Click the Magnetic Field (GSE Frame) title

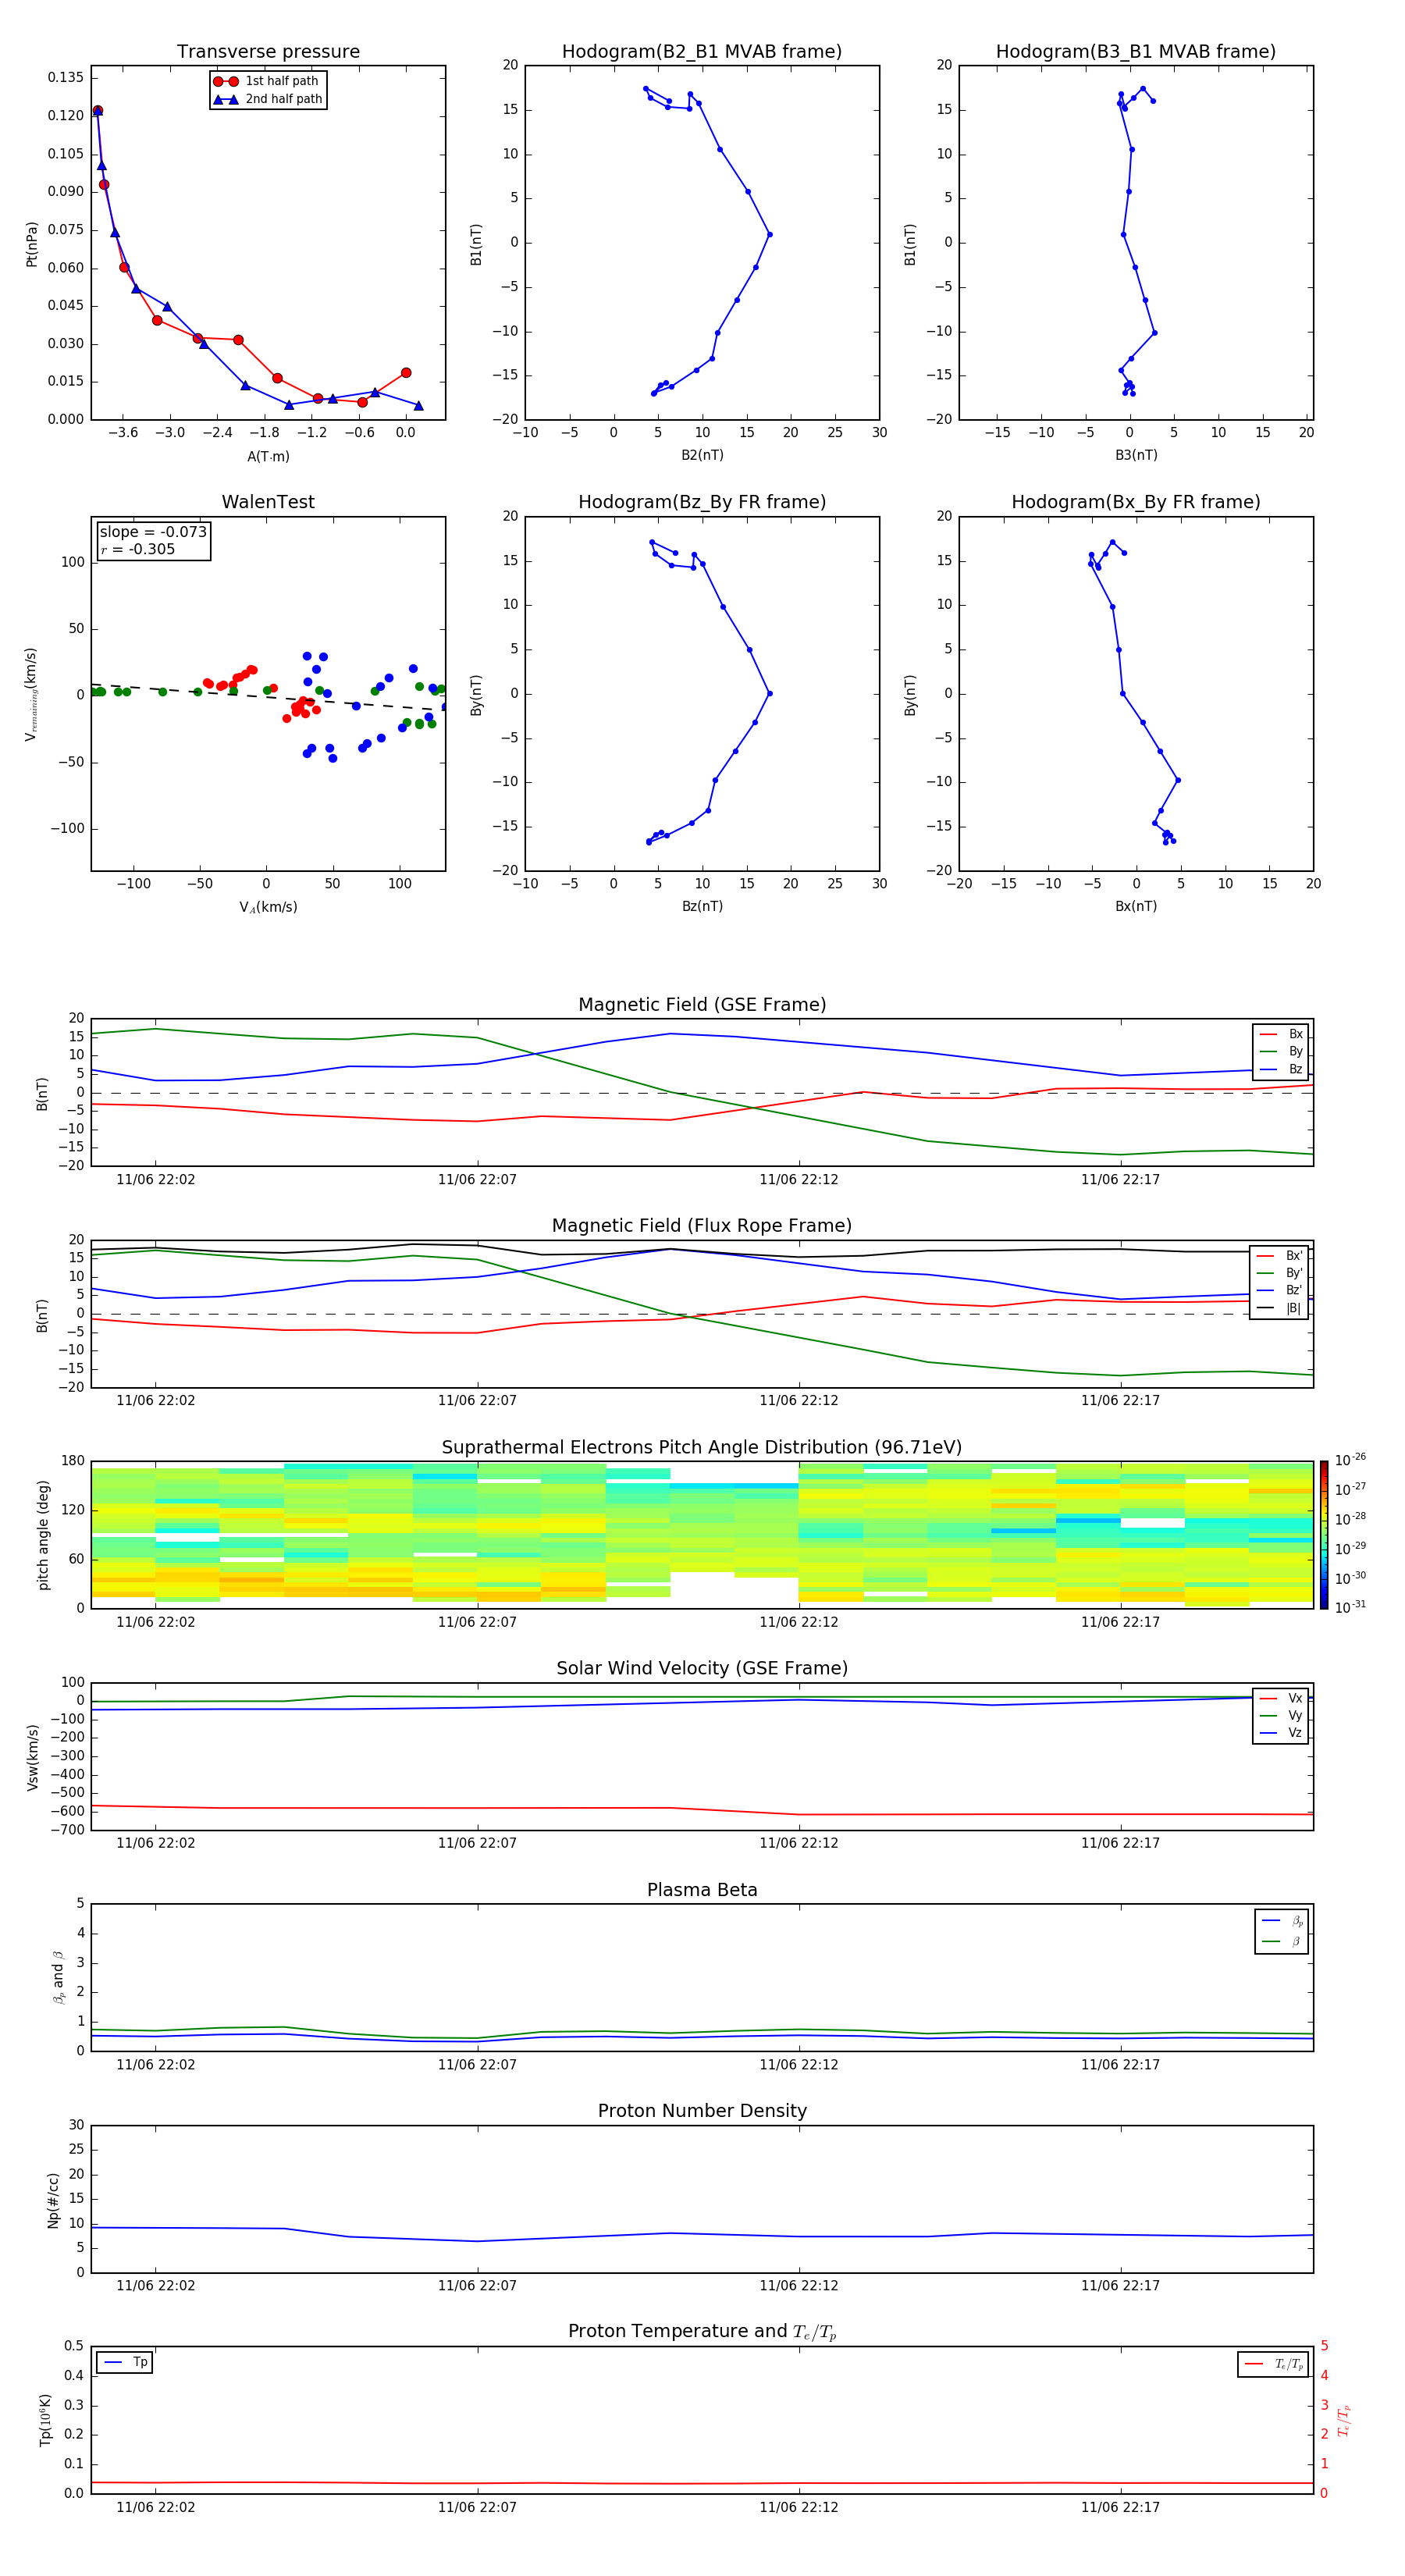[x=702, y=1005]
